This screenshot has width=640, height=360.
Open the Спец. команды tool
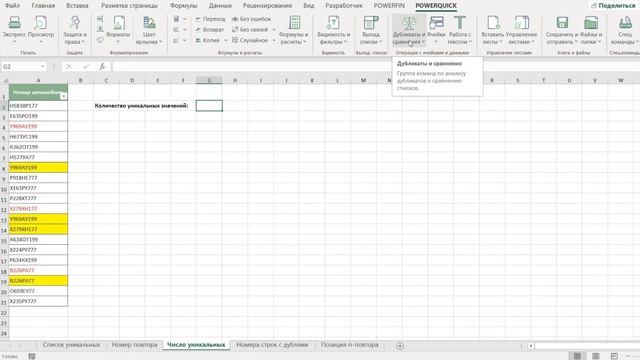pos(625,30)
